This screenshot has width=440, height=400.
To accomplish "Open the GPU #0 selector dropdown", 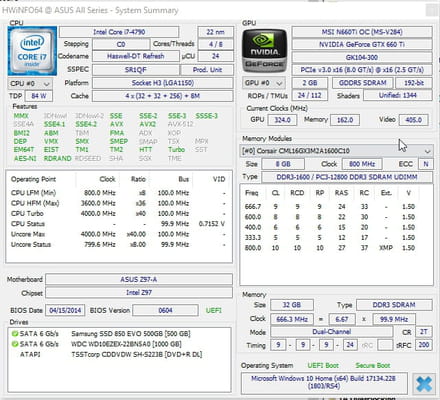I will (264, 83).
